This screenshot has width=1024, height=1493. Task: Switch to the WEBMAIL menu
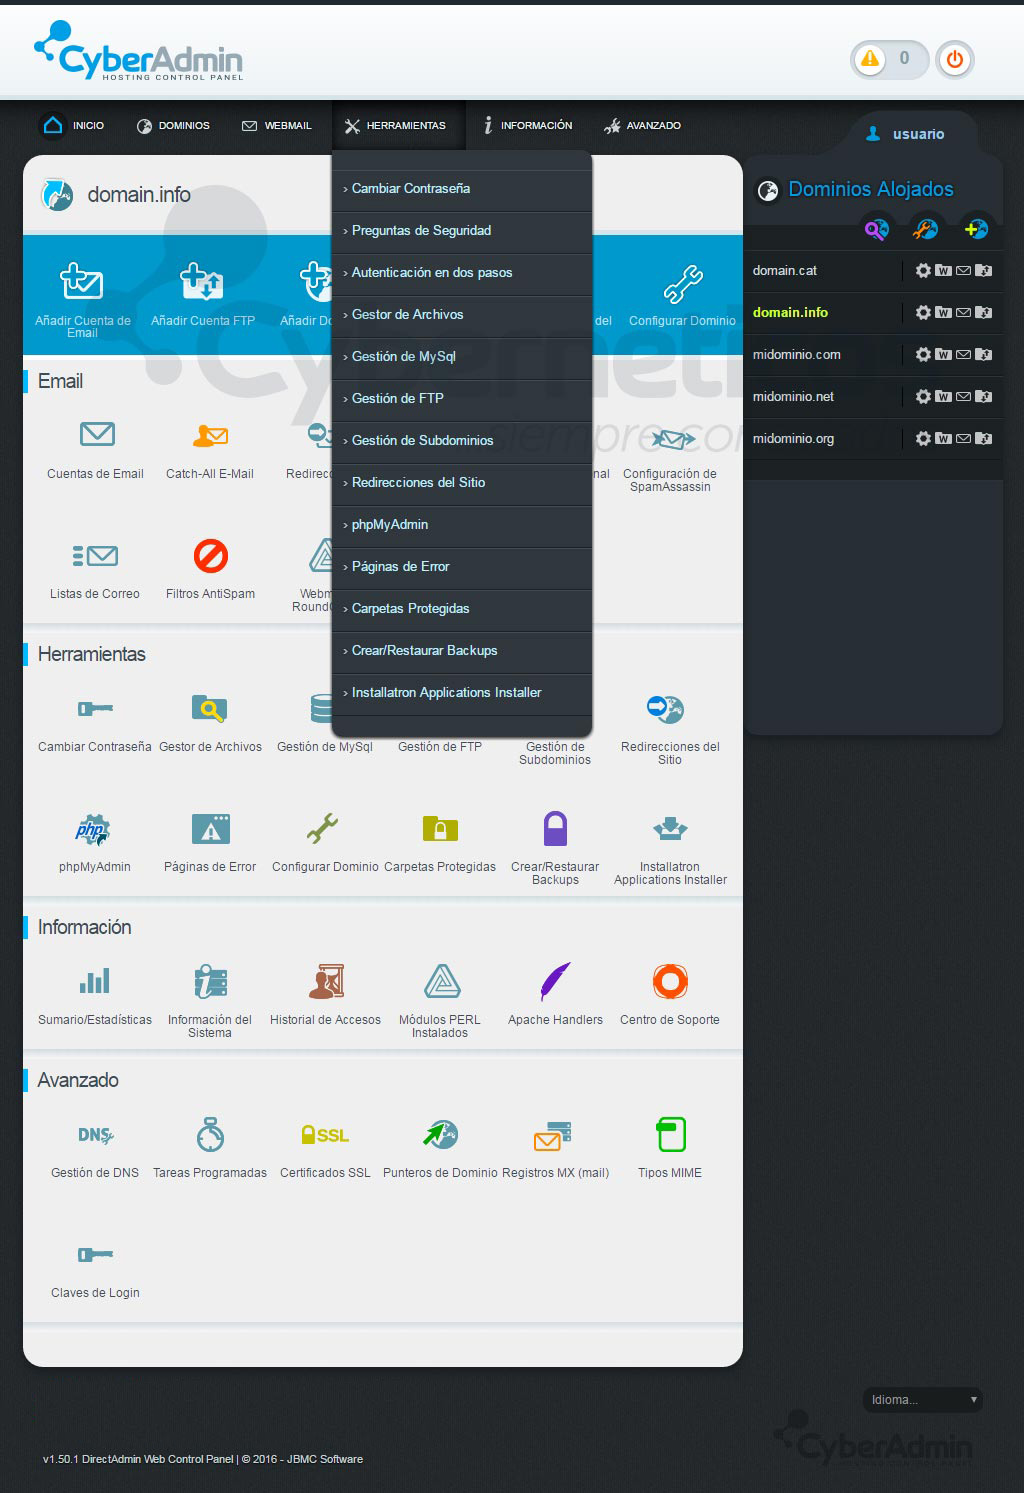pyautogui.click(x=276, y=125)
